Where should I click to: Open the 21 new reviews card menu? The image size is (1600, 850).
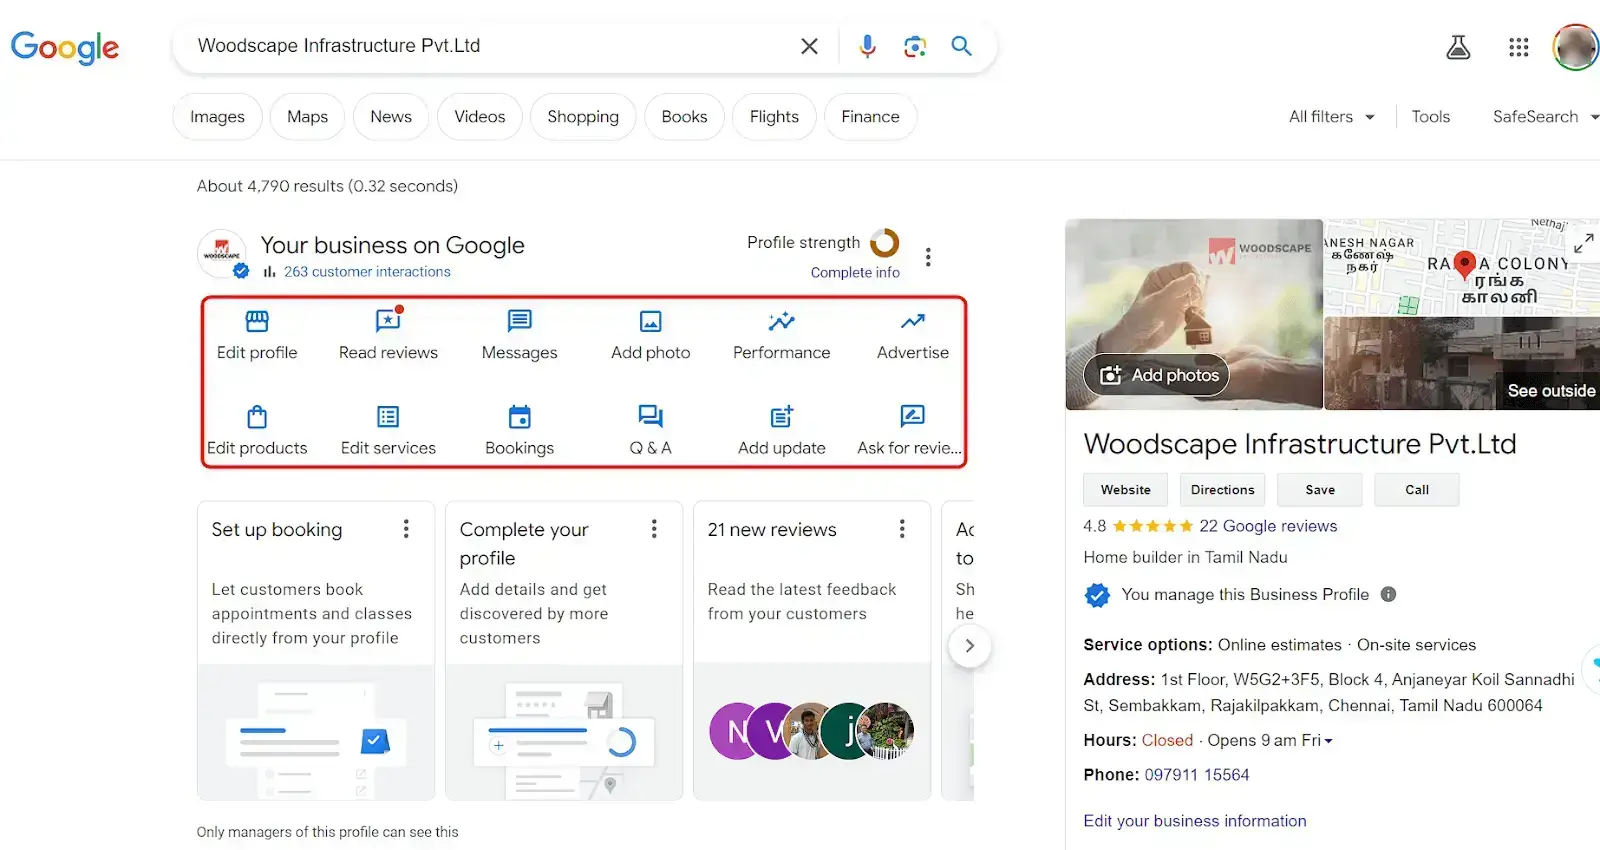[x=902, y=529]
